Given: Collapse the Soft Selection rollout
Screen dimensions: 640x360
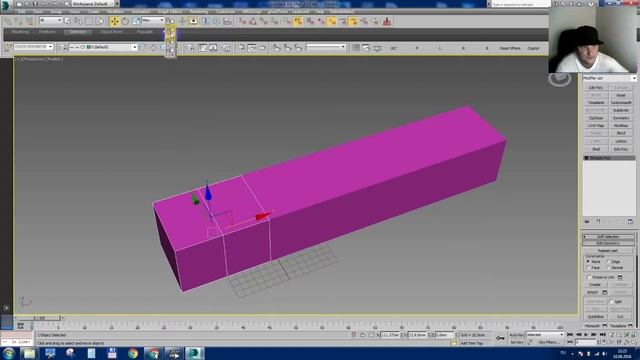Looking at the screenshot, I should 608,236.
